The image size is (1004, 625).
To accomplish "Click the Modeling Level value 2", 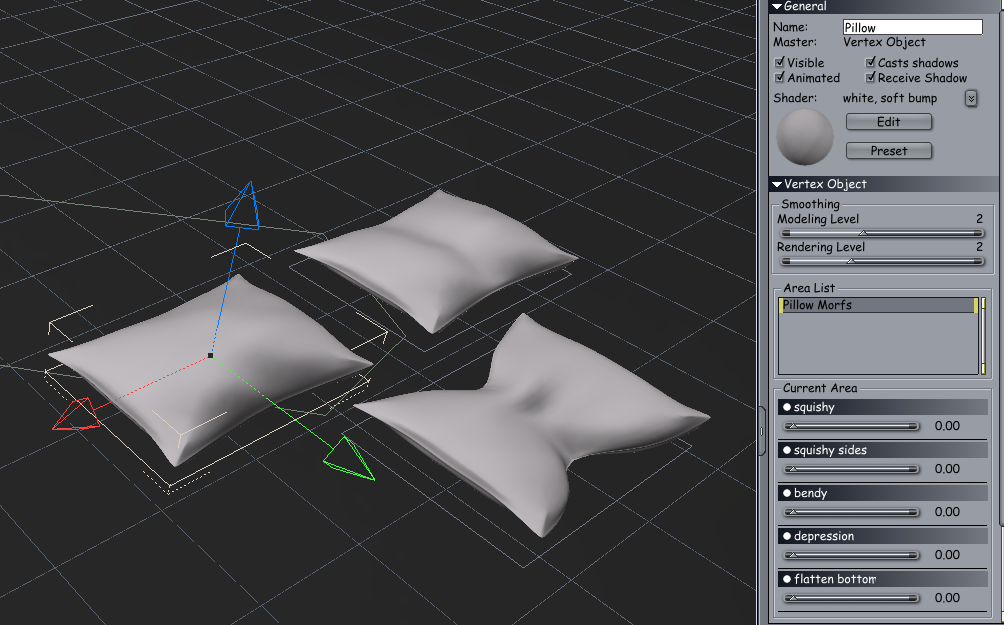I will pyautogui.click(x=979, y=219).
